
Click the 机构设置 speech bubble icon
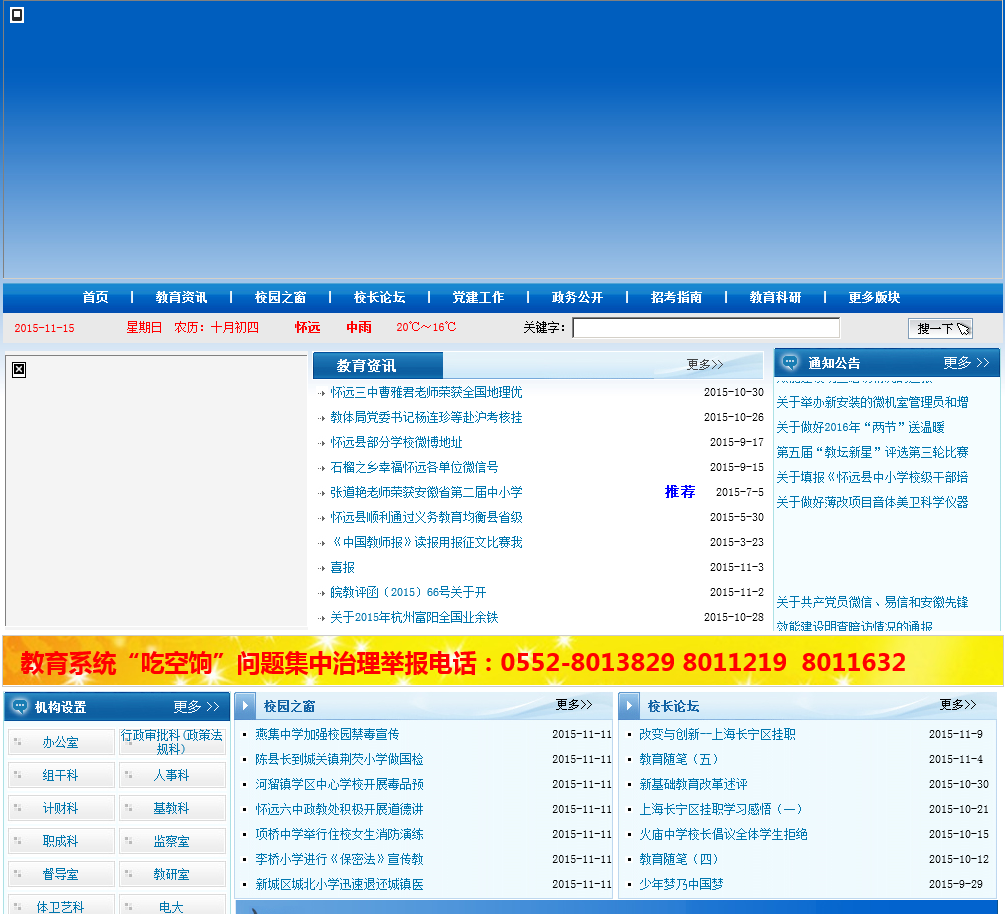click(x=20, y=706)
